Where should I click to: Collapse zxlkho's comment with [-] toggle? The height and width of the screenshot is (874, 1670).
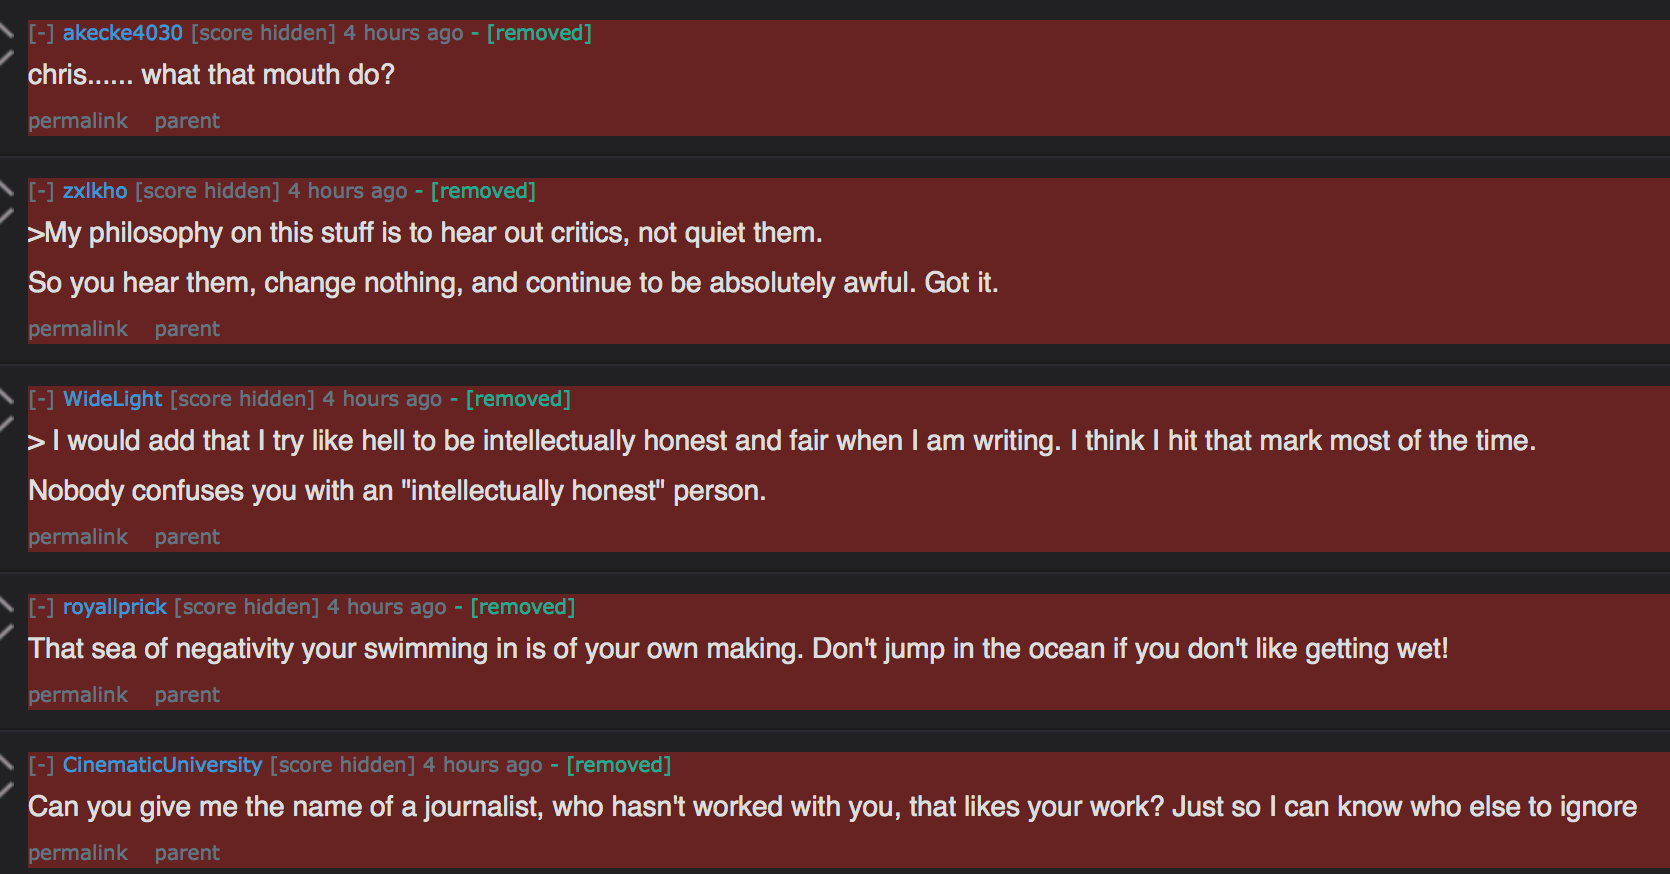(x=41, y=191)
